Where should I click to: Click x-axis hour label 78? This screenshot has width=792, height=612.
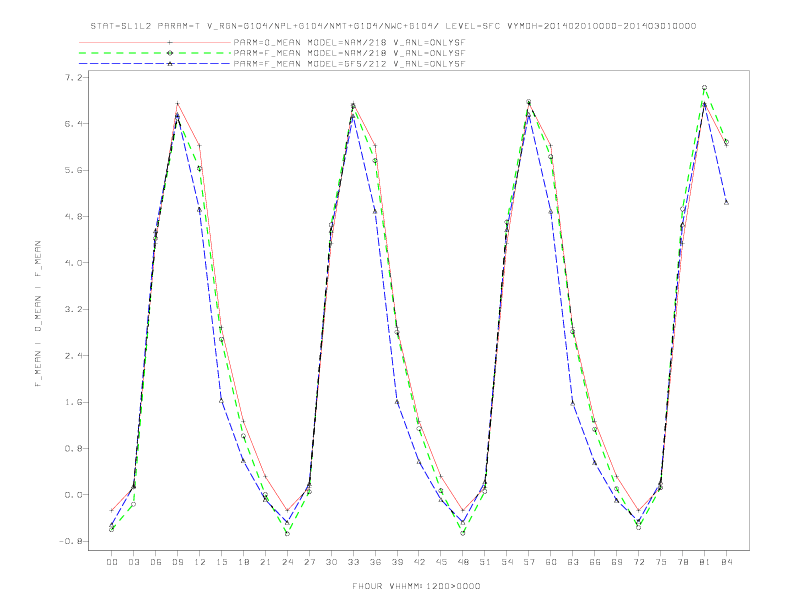click(x=683, y=562)
